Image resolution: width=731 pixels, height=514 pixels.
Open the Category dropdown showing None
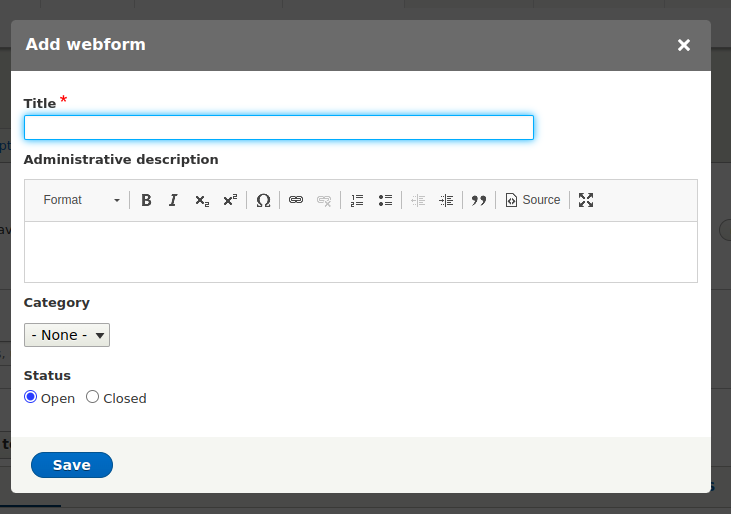67,335
